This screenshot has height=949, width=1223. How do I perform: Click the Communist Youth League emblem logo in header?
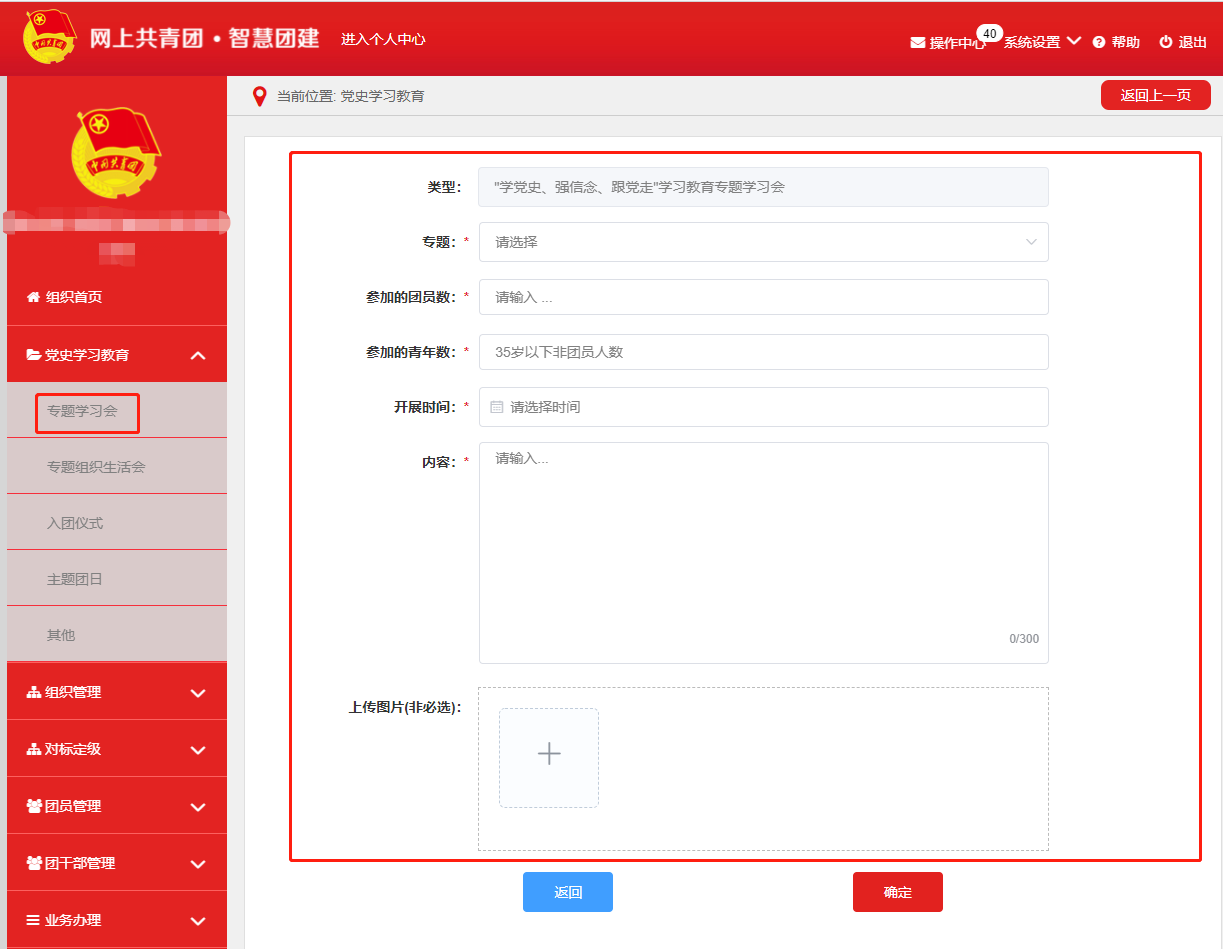tap(50, 38)
